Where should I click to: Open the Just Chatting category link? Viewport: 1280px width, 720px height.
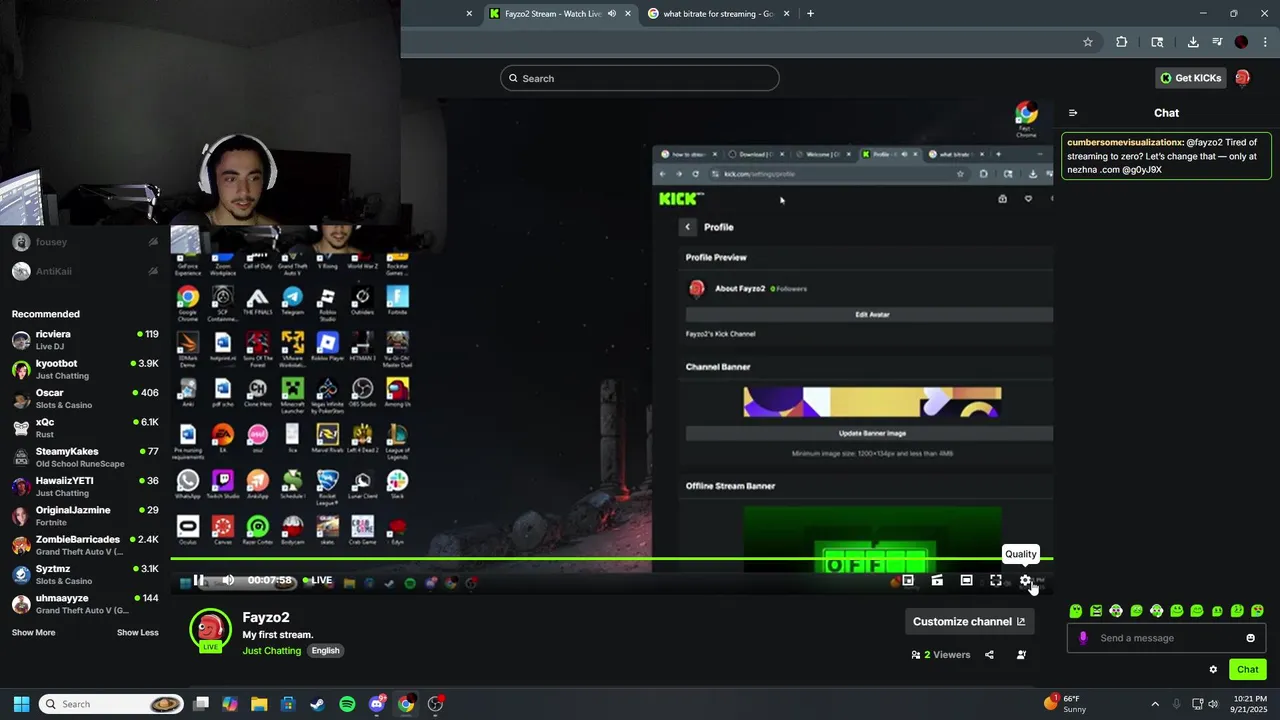click(x=271, y=650)
